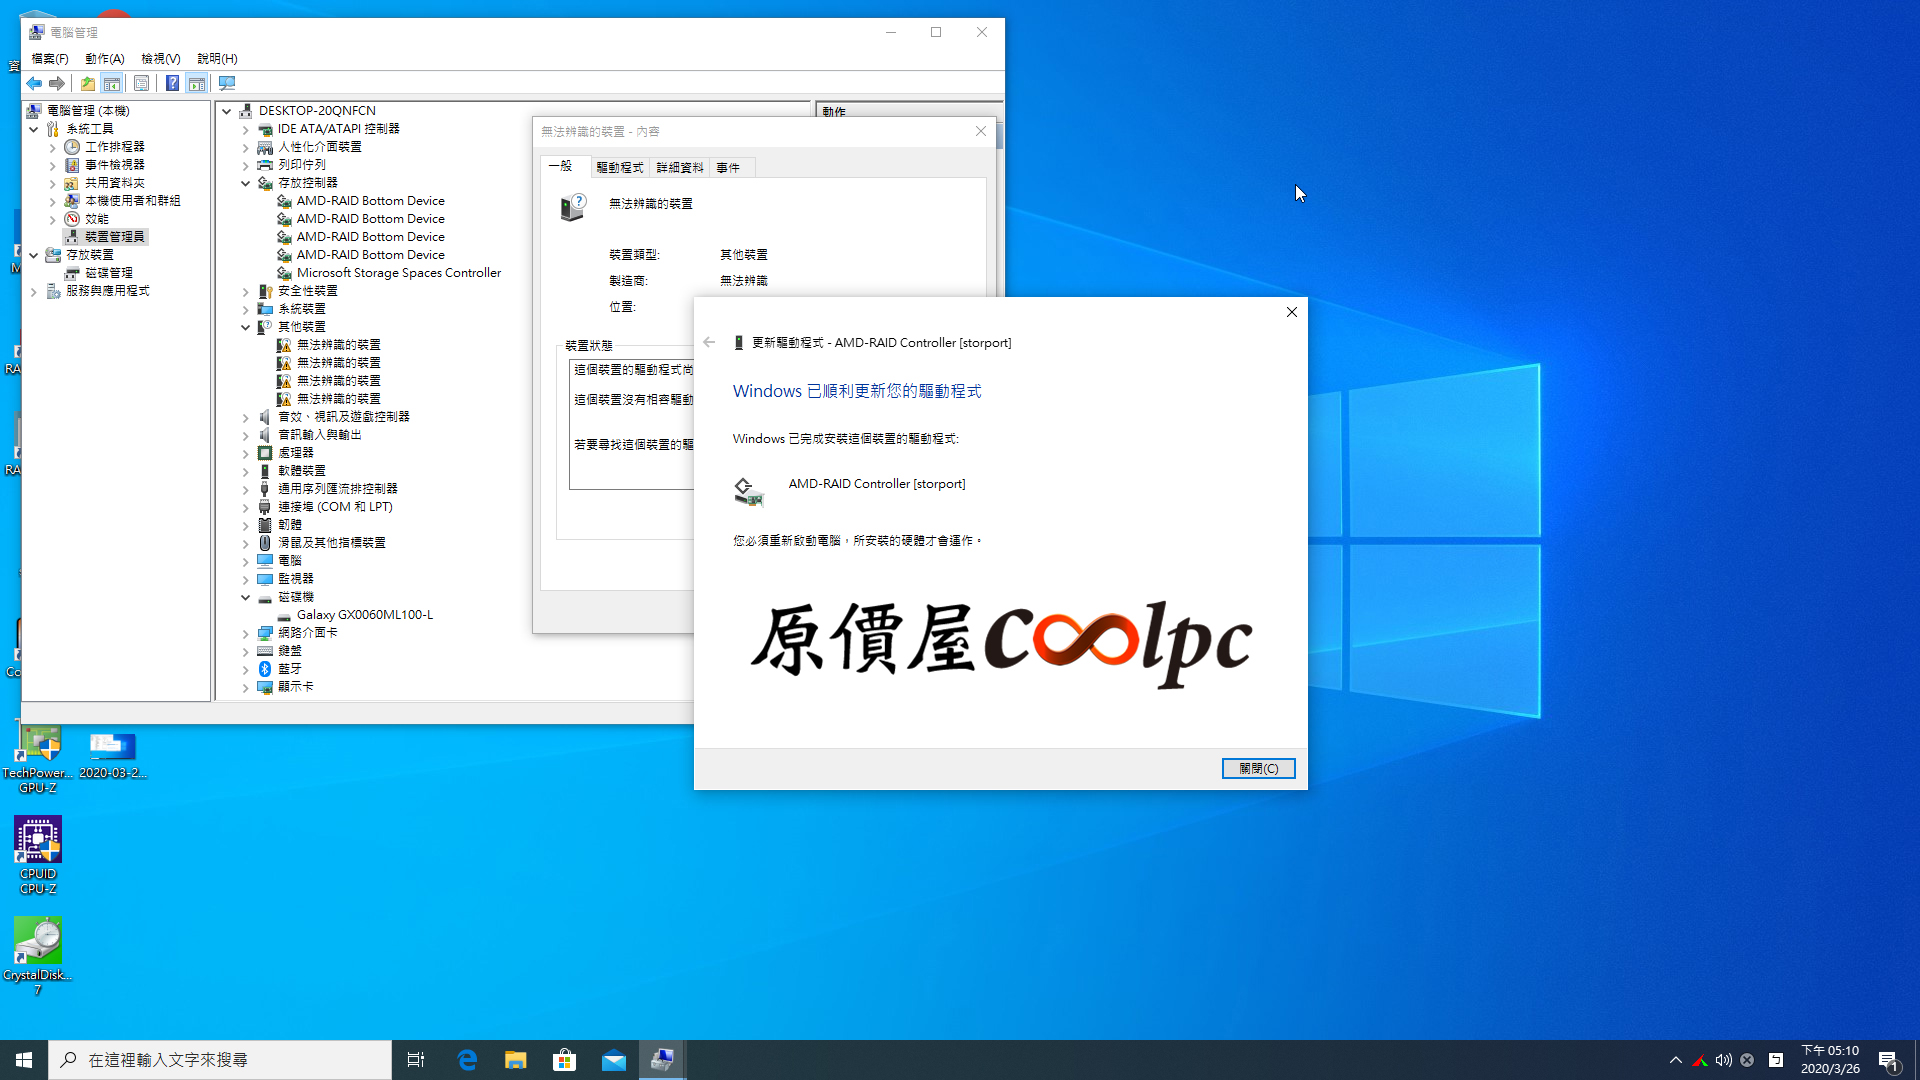Expand the 網路介面卡 tree node
This screenshot has width=1920, height=1080.
(245, 633)
